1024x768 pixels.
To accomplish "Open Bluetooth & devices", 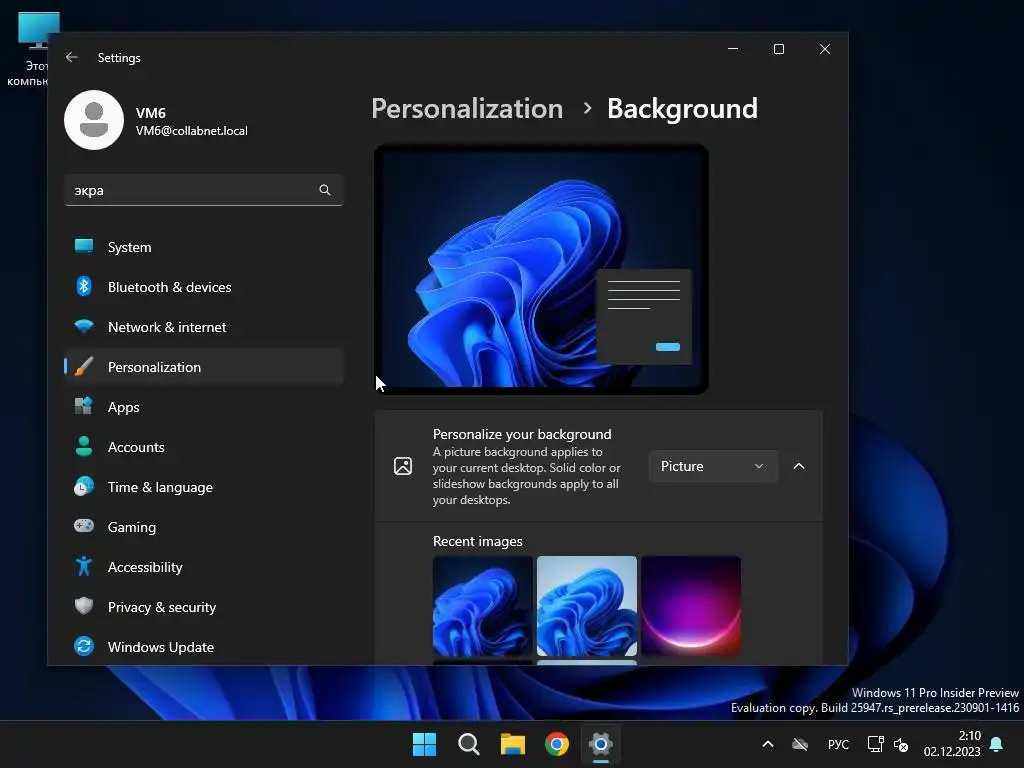I will click(x=204, y=287).
